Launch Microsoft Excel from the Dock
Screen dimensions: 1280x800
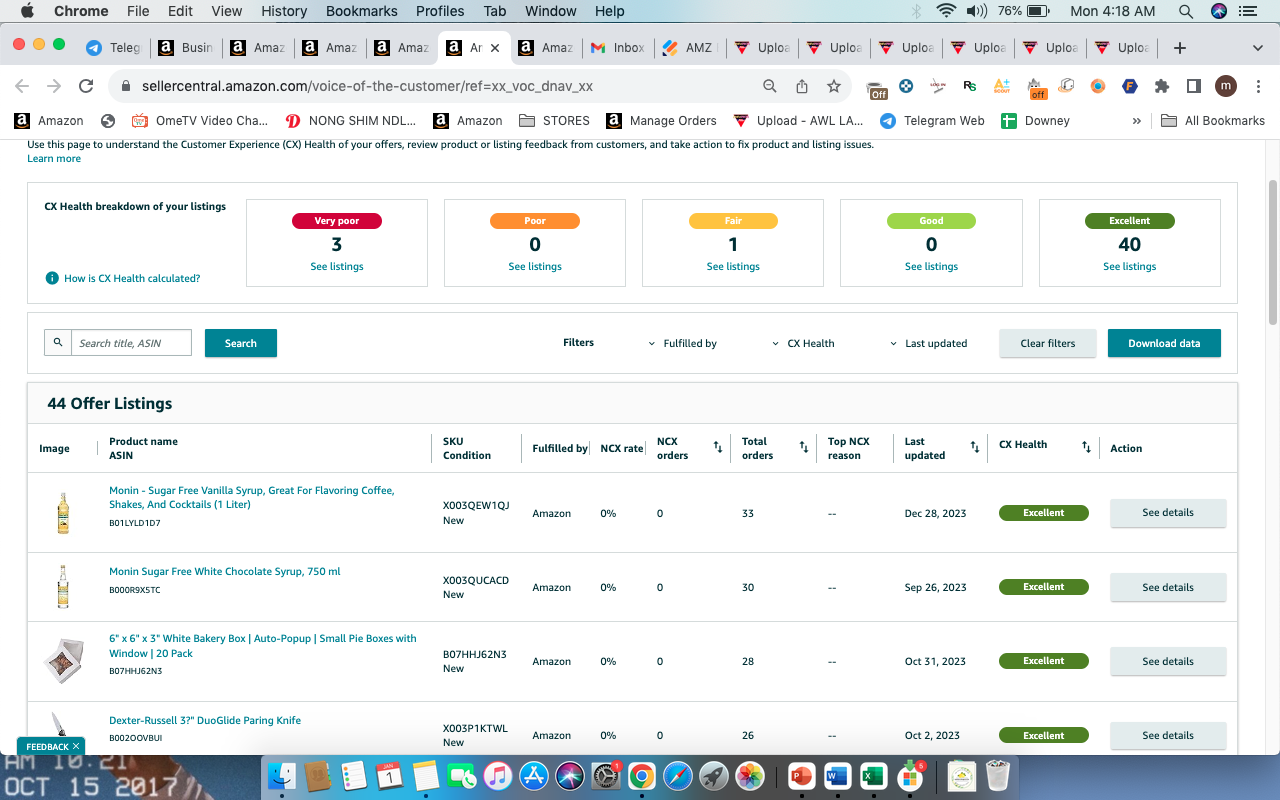point(873,775)
